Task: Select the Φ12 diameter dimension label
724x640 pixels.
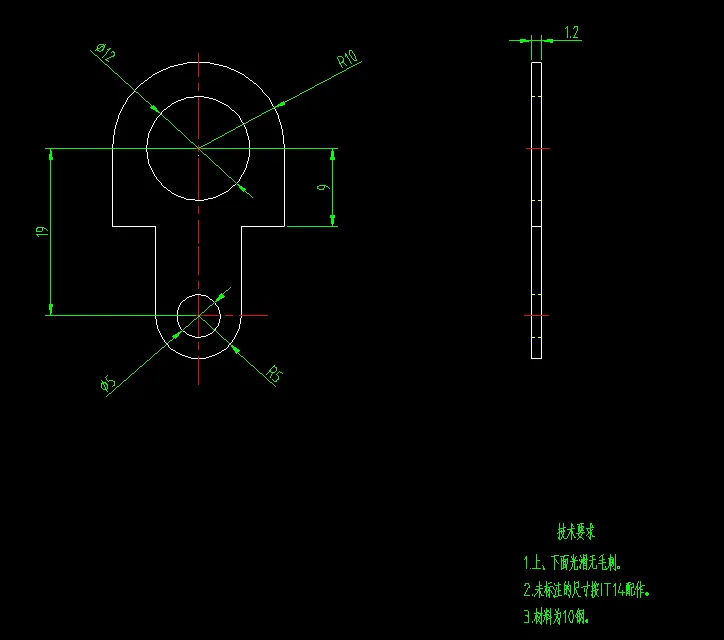Action: (106, 52)
